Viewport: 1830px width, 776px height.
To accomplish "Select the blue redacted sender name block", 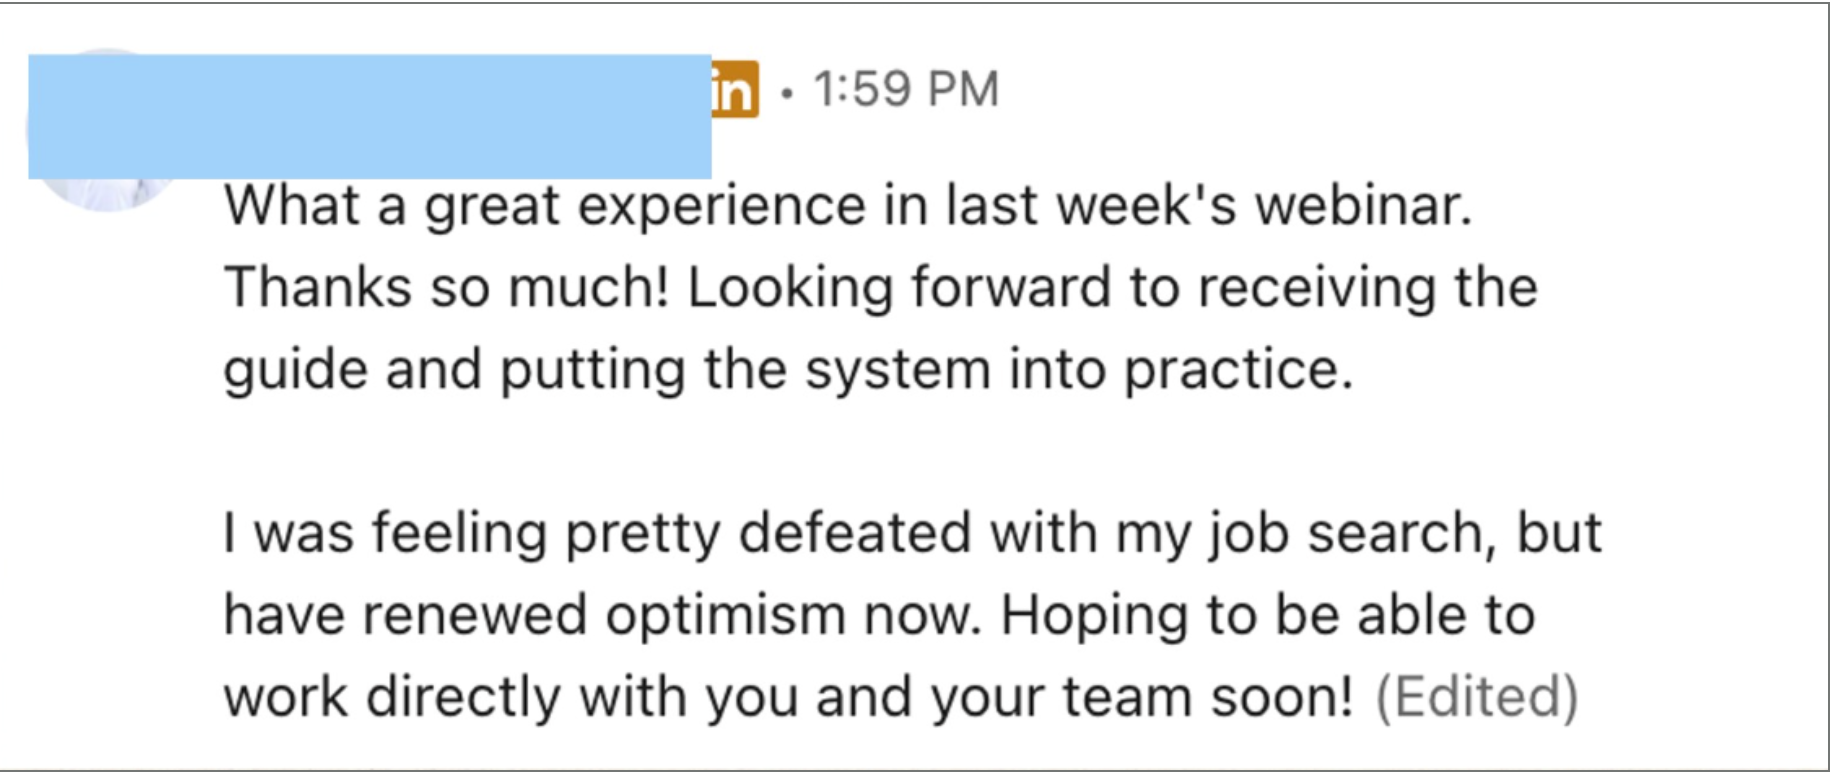I will (370, 117).
